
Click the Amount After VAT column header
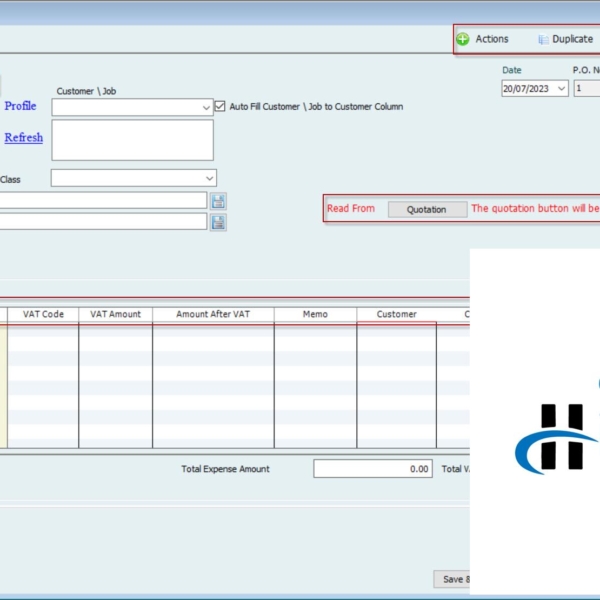pos(213,315)
